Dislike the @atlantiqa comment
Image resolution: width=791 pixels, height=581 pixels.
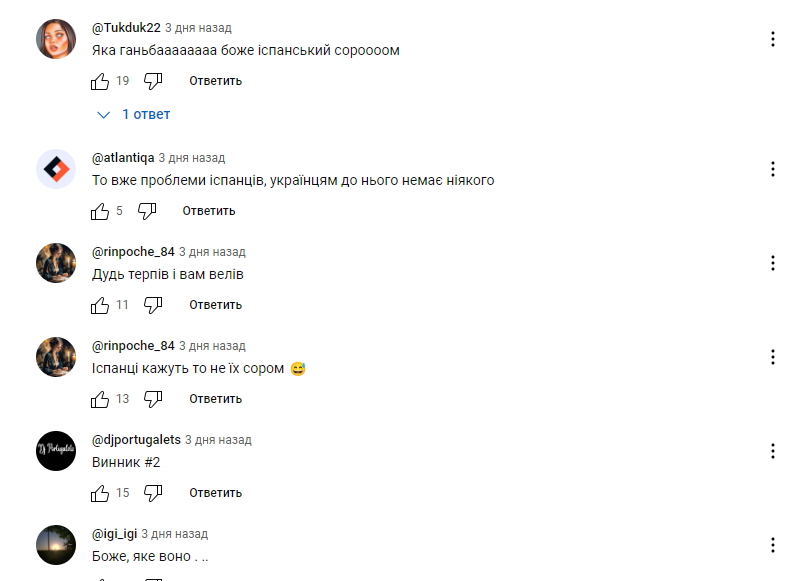coord(147,211)
